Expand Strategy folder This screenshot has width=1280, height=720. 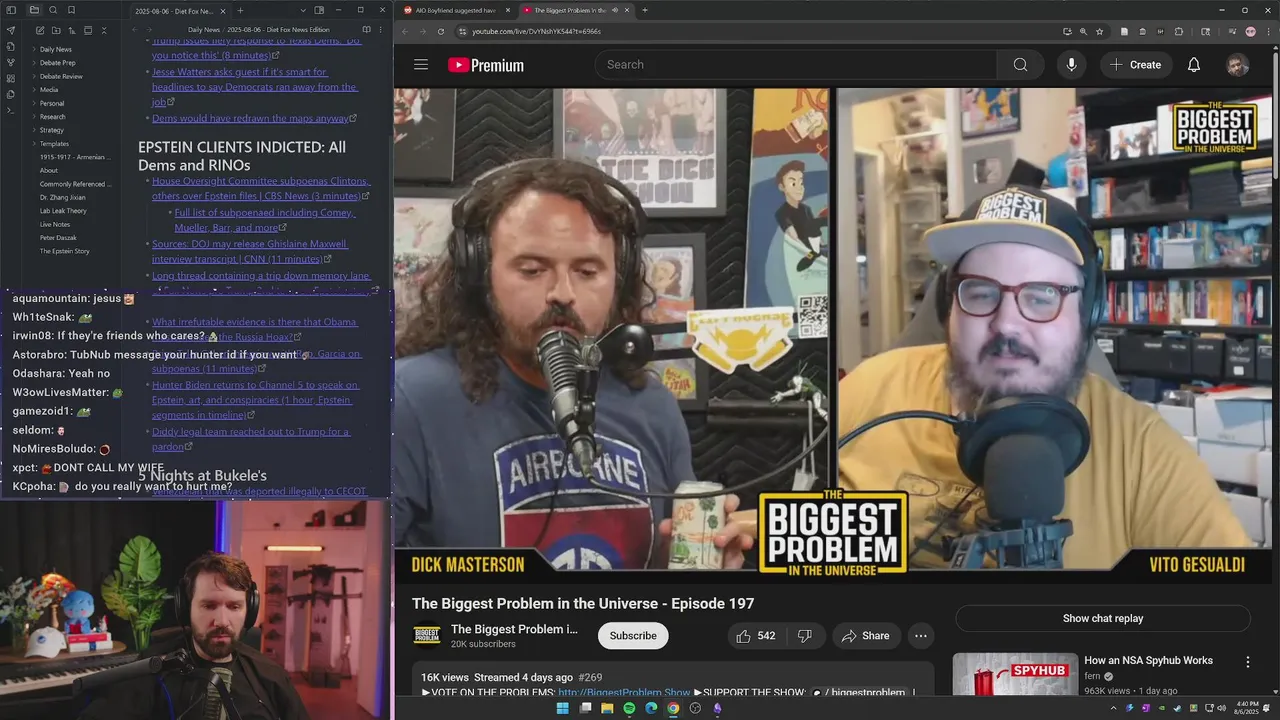click(x=51, y=130)
